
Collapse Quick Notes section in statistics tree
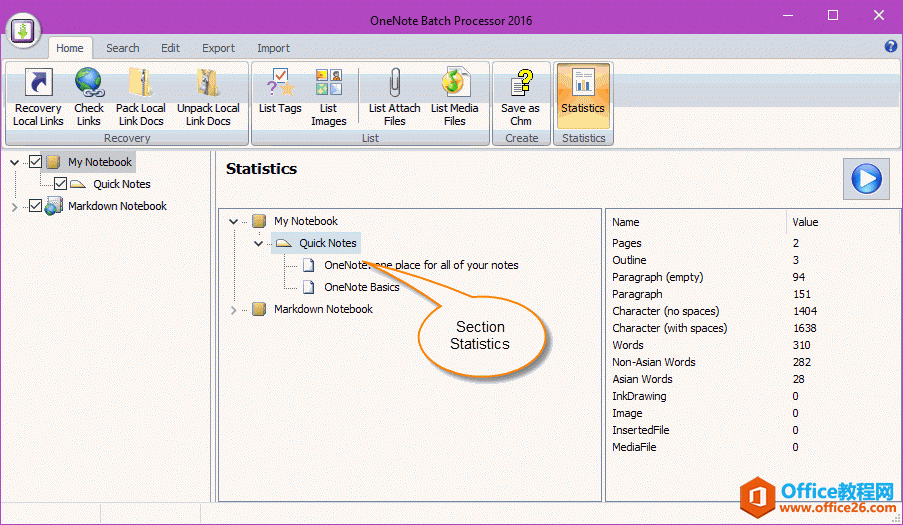click(258, 243)
